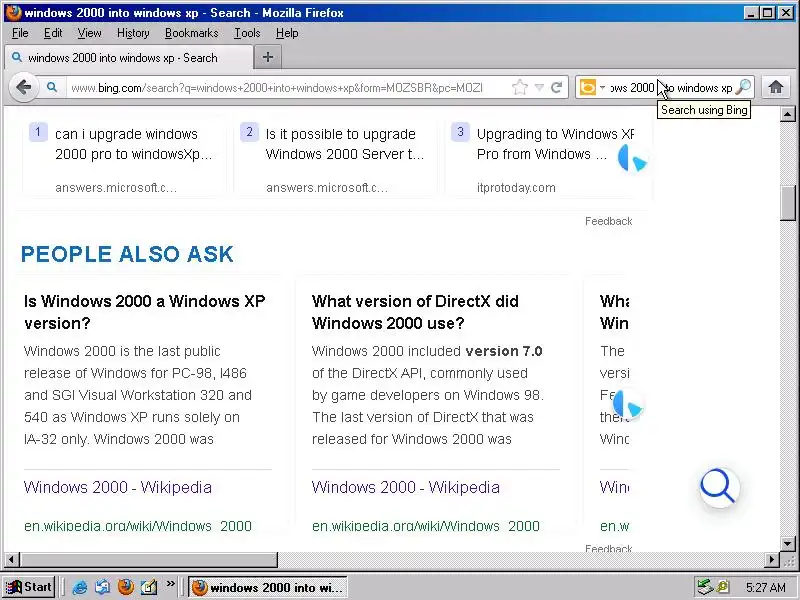The image size is (800, 600).
Task: Open 'What version of DirectX did Windows 2000 use?'
Action: pos(415,312)
